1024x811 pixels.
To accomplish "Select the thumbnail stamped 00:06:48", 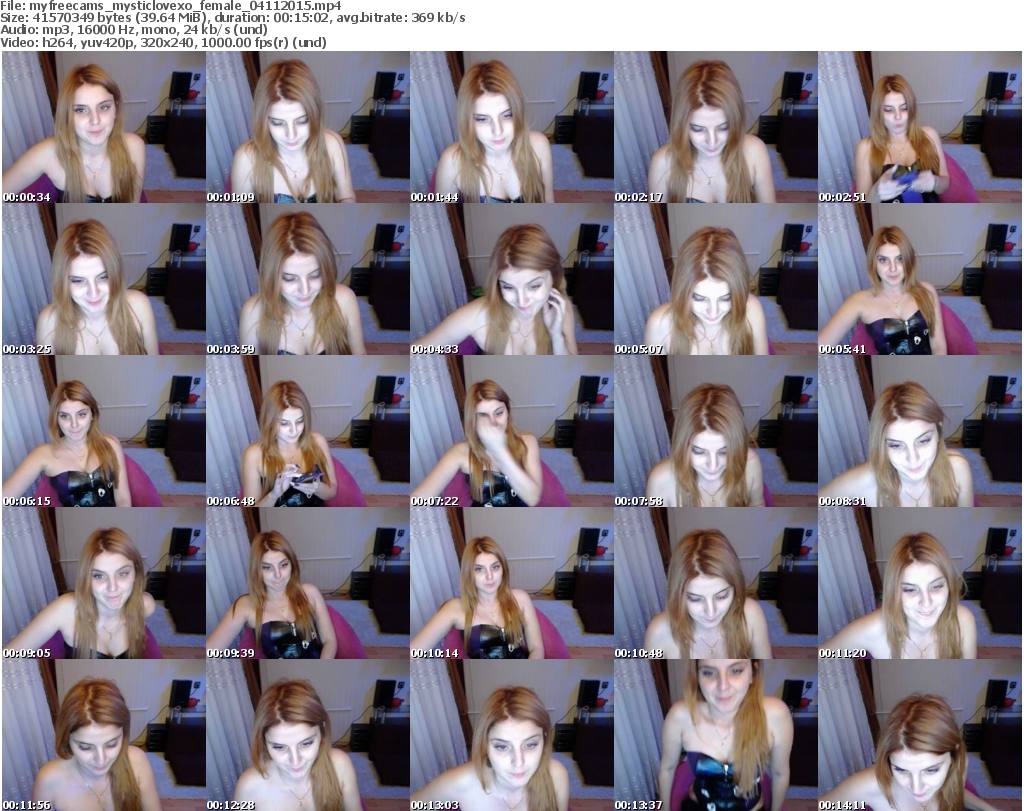I will tap(308, 432).
